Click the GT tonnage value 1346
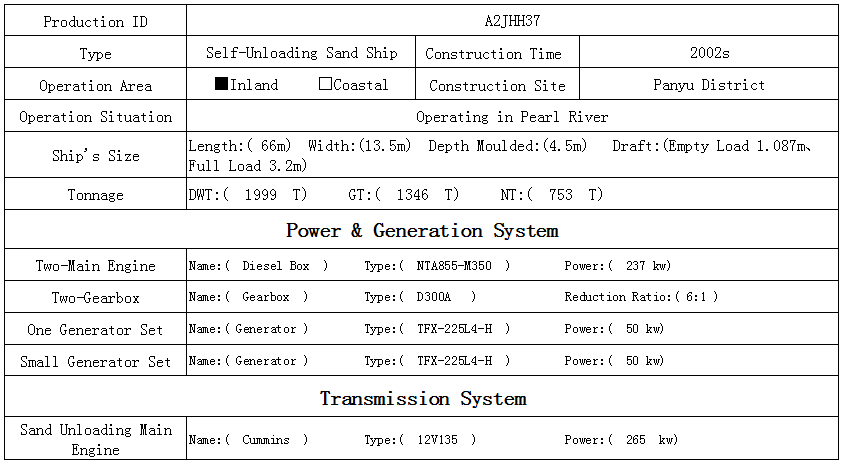 point(413,195)
